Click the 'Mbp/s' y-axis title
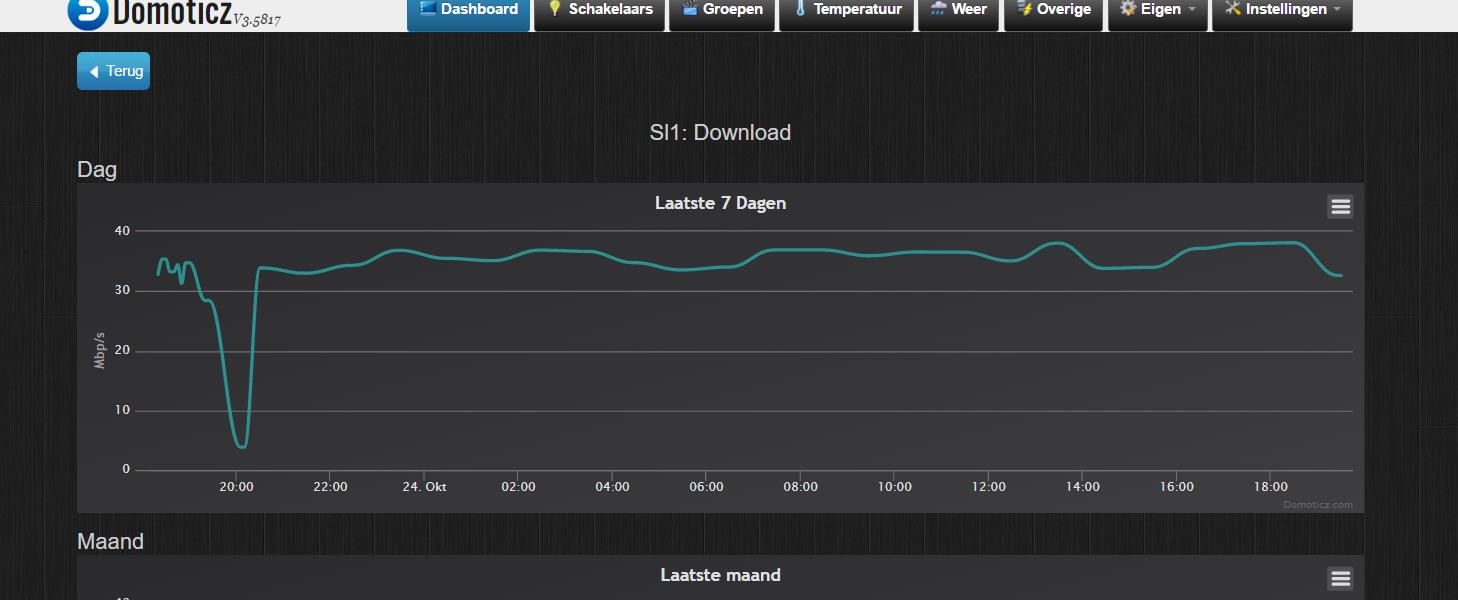1458x600 pixels. pyautogui.click(x=100, y=351)
